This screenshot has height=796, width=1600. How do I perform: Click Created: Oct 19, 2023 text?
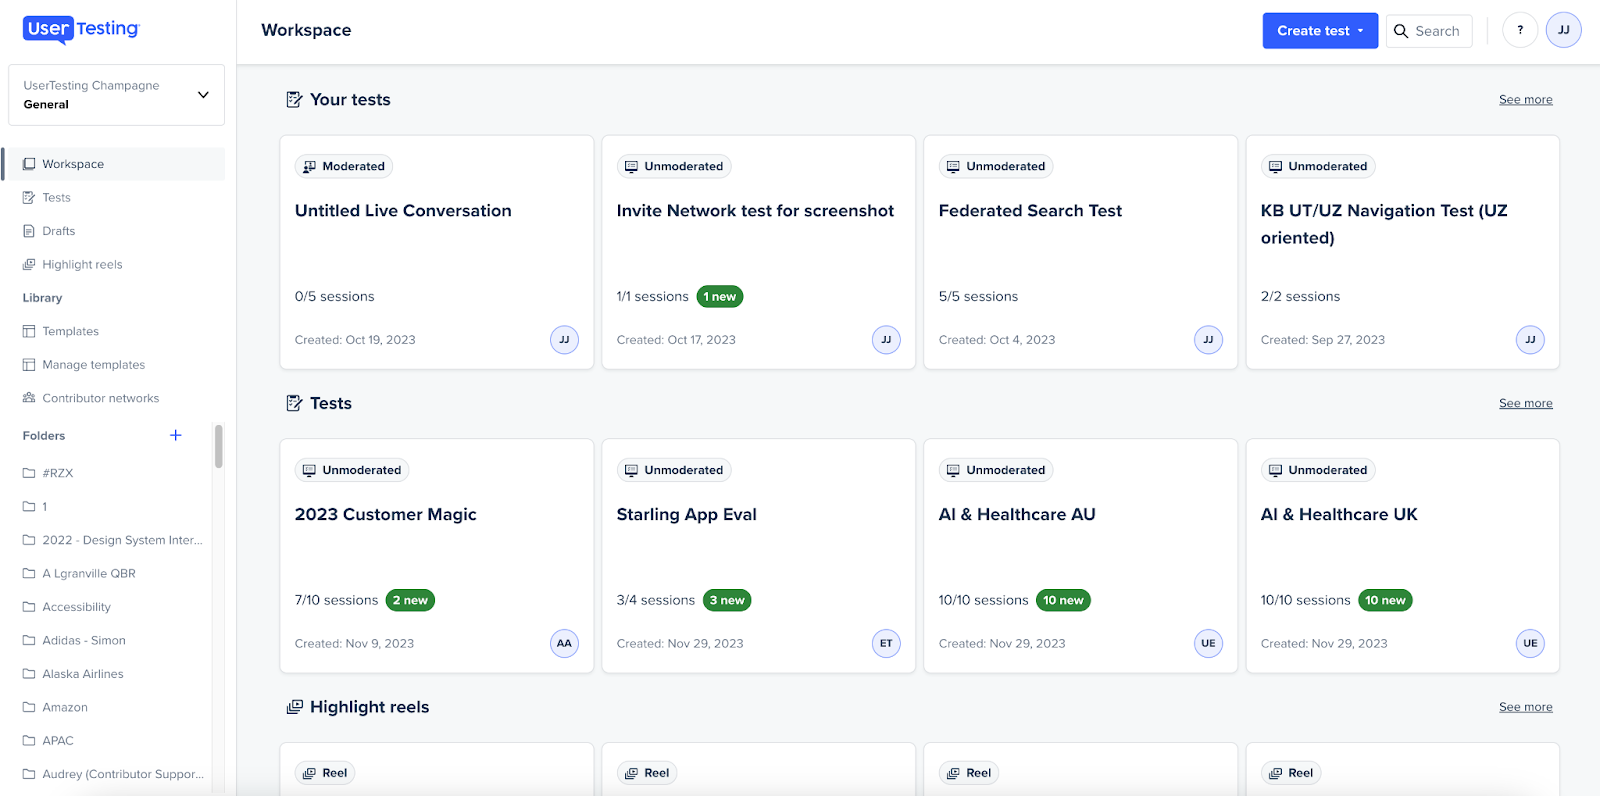coord(355,340)
